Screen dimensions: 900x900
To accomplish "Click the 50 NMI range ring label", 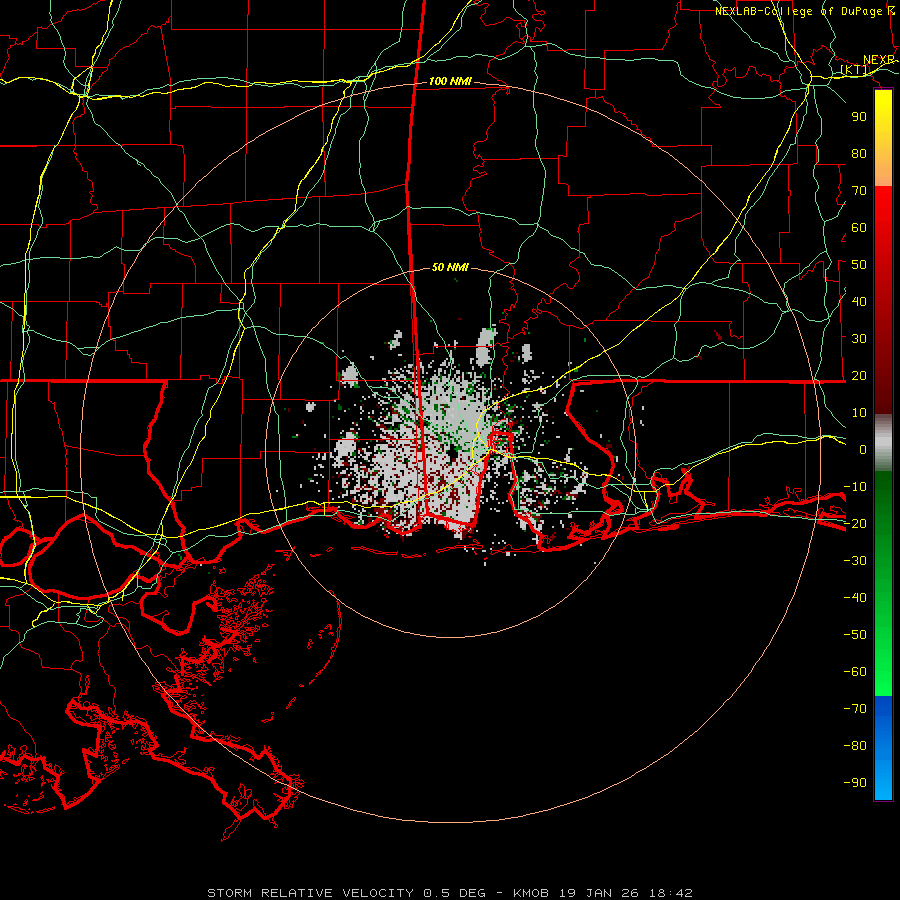I will pos(450,267).
